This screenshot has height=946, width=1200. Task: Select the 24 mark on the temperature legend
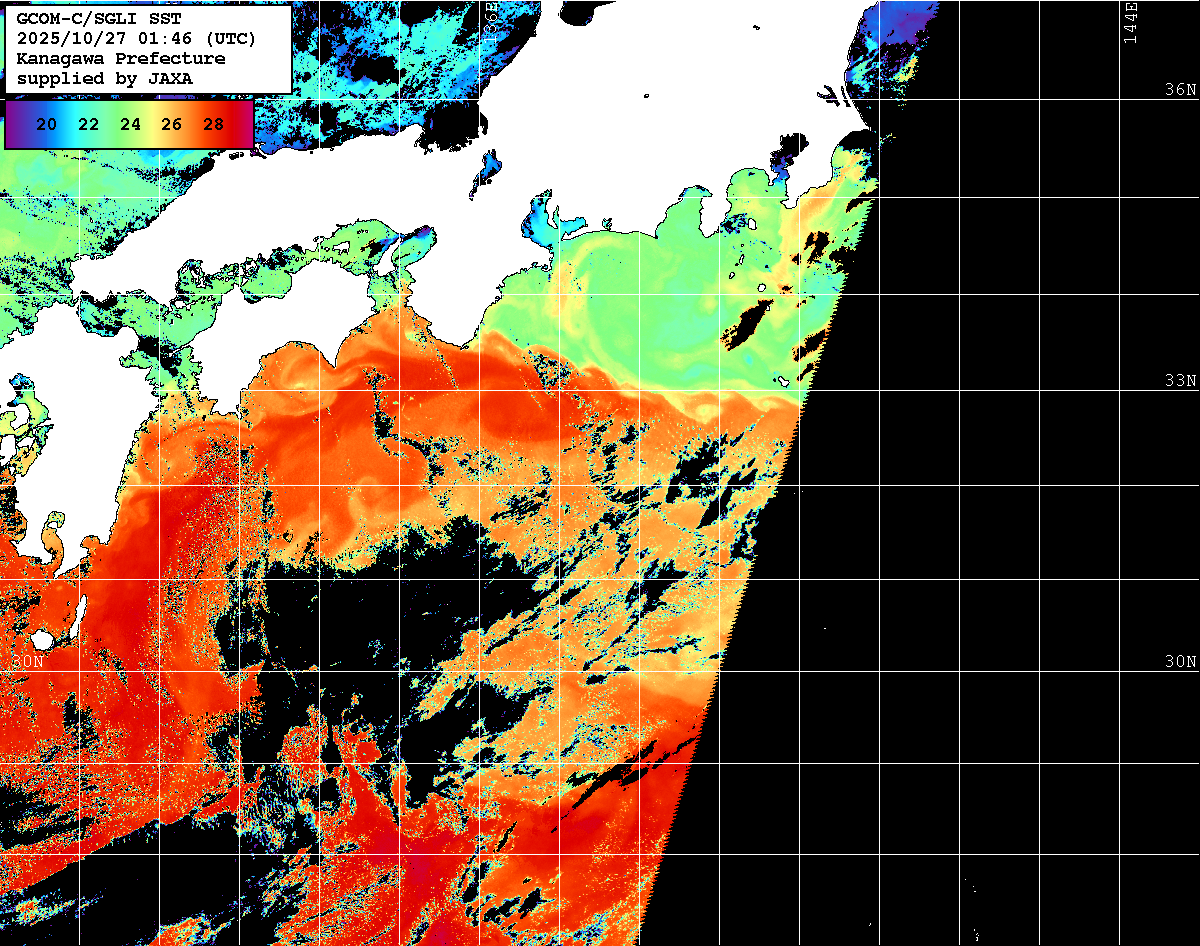coord(130,125)
